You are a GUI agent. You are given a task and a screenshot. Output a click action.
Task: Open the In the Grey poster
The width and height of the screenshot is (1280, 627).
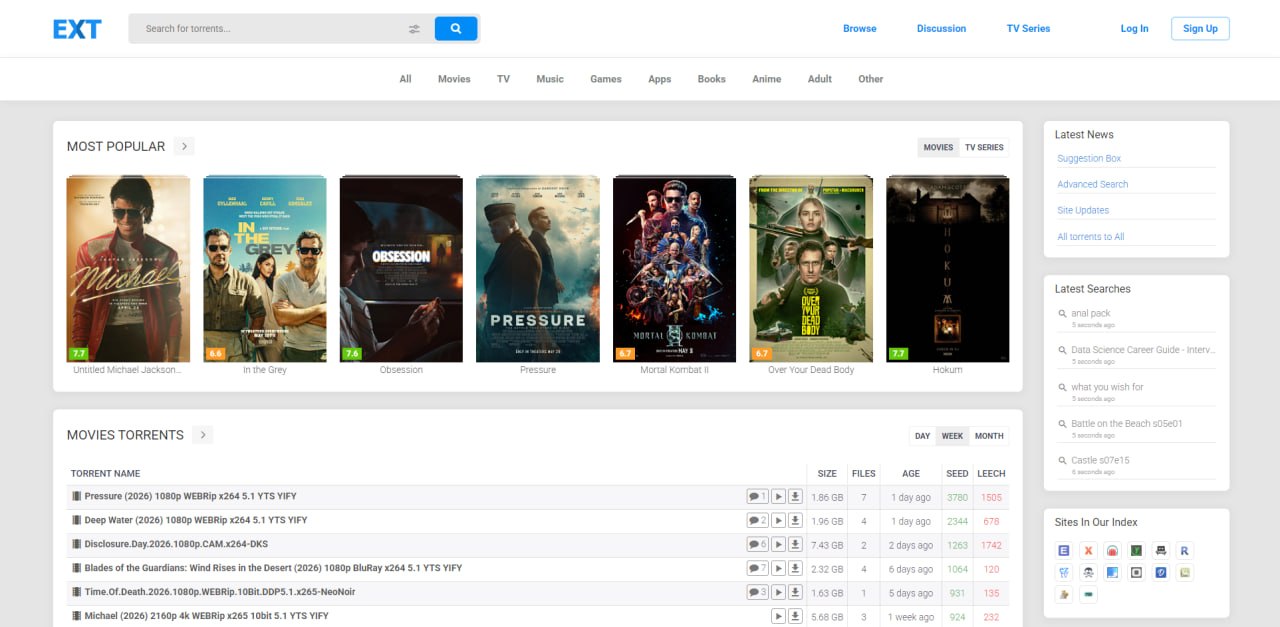pyautogui.click(x=265, y=269)
